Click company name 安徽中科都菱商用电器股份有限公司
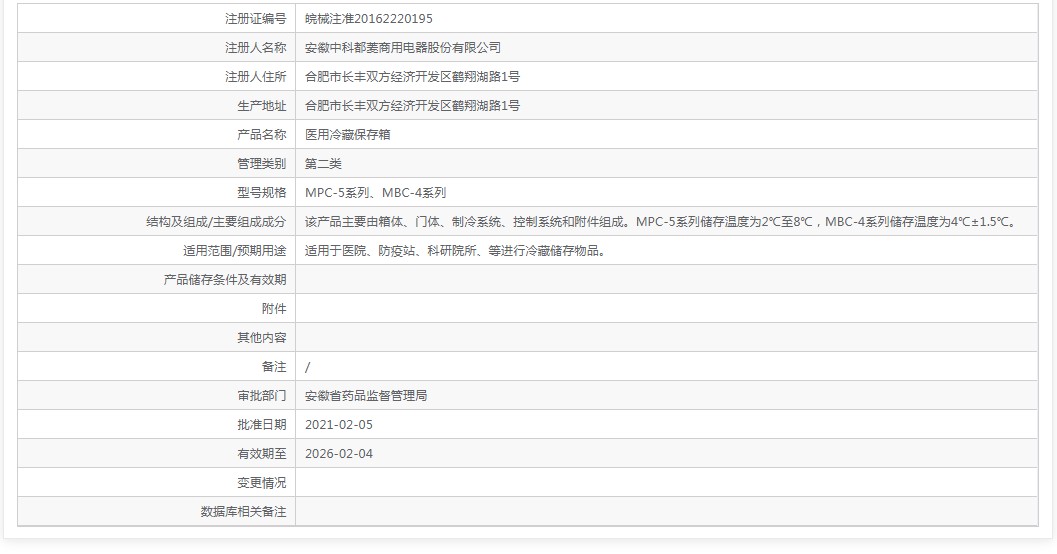Image resolution: width=1057 pixels, height=554 pixels. (x=402, y=48)
